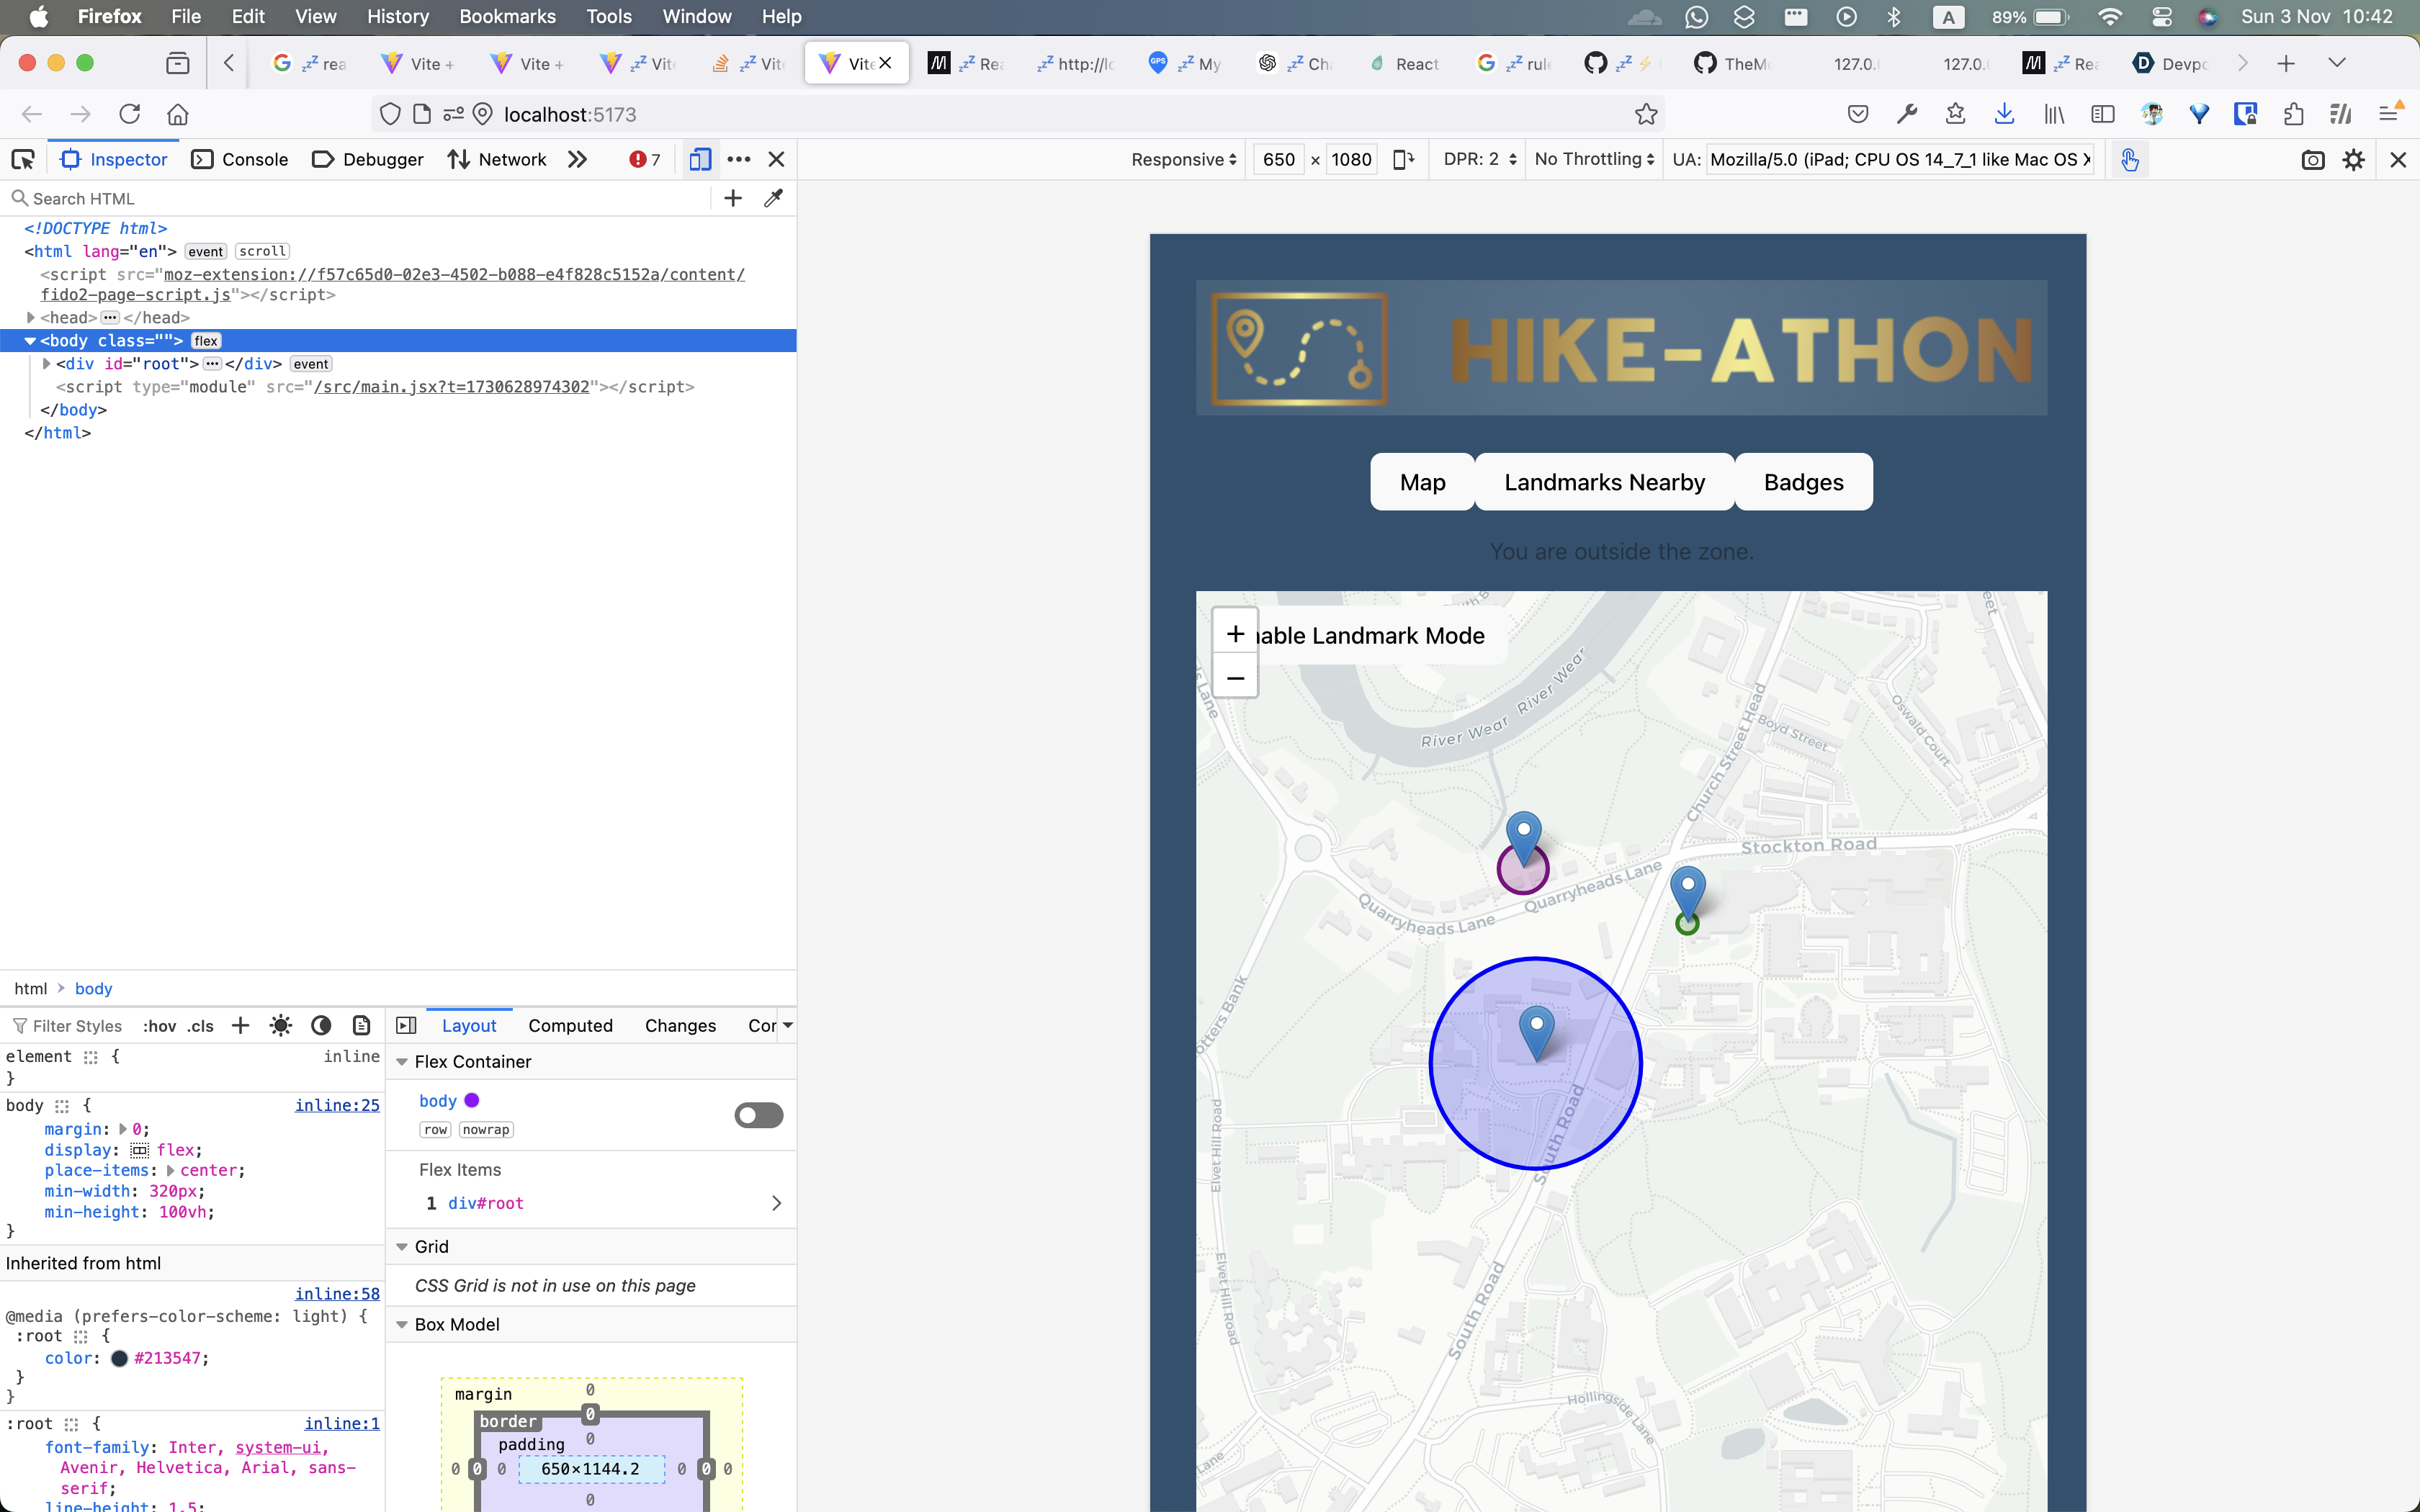Click the #213547 color swatch
2420x1512 pixels.
(x=119, y=1358)
